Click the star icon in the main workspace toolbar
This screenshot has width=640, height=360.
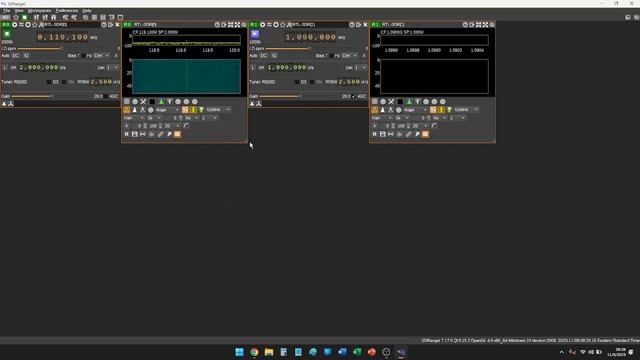tap(16, 18)
